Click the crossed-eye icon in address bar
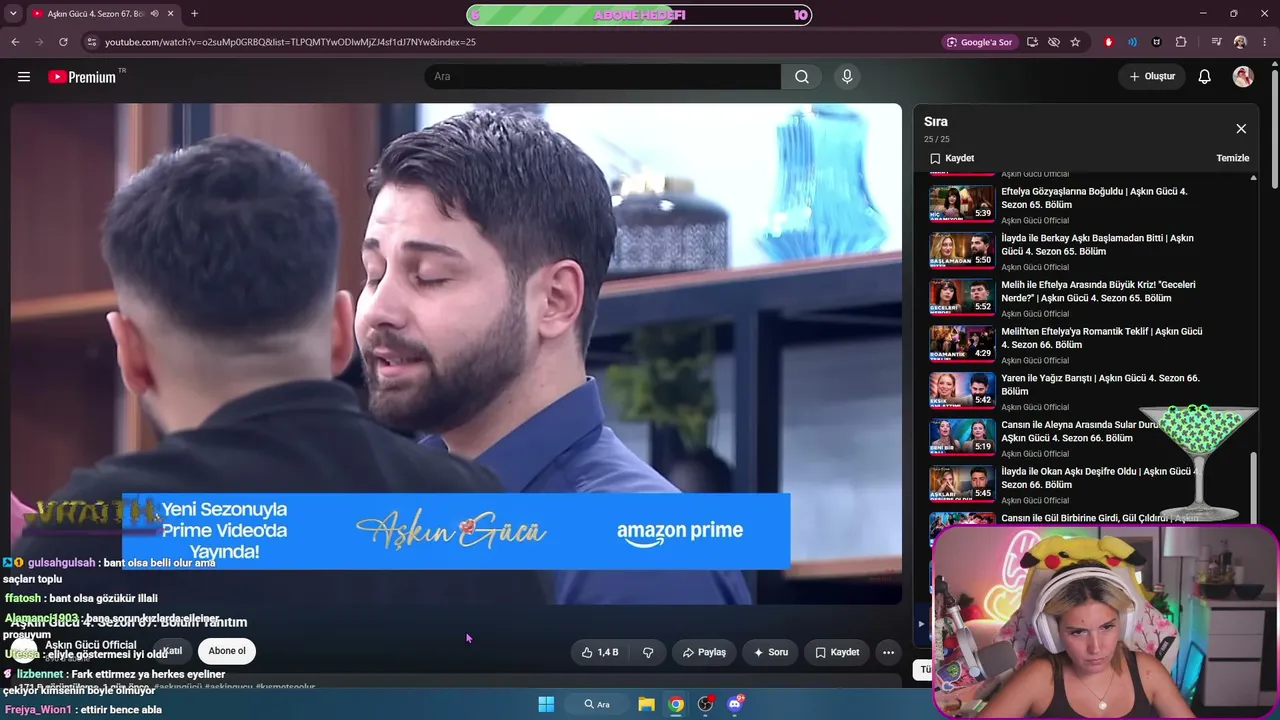The image size is (1280, 720). point(1054,42)
